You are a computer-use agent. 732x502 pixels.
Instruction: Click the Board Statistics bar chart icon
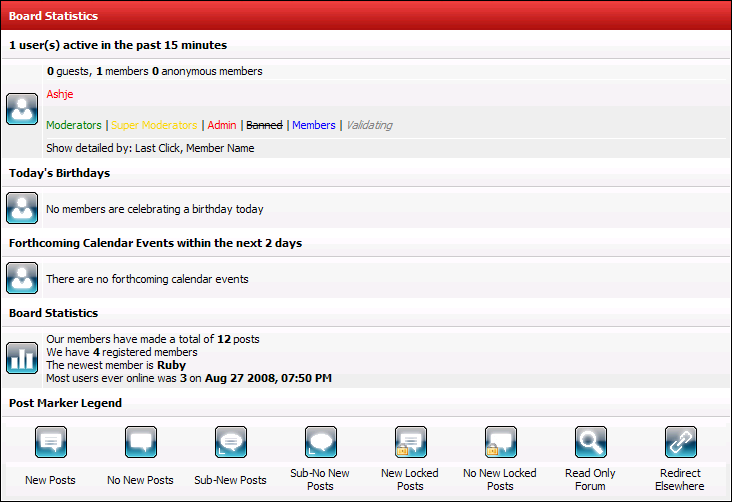click(x=22, y=358)
